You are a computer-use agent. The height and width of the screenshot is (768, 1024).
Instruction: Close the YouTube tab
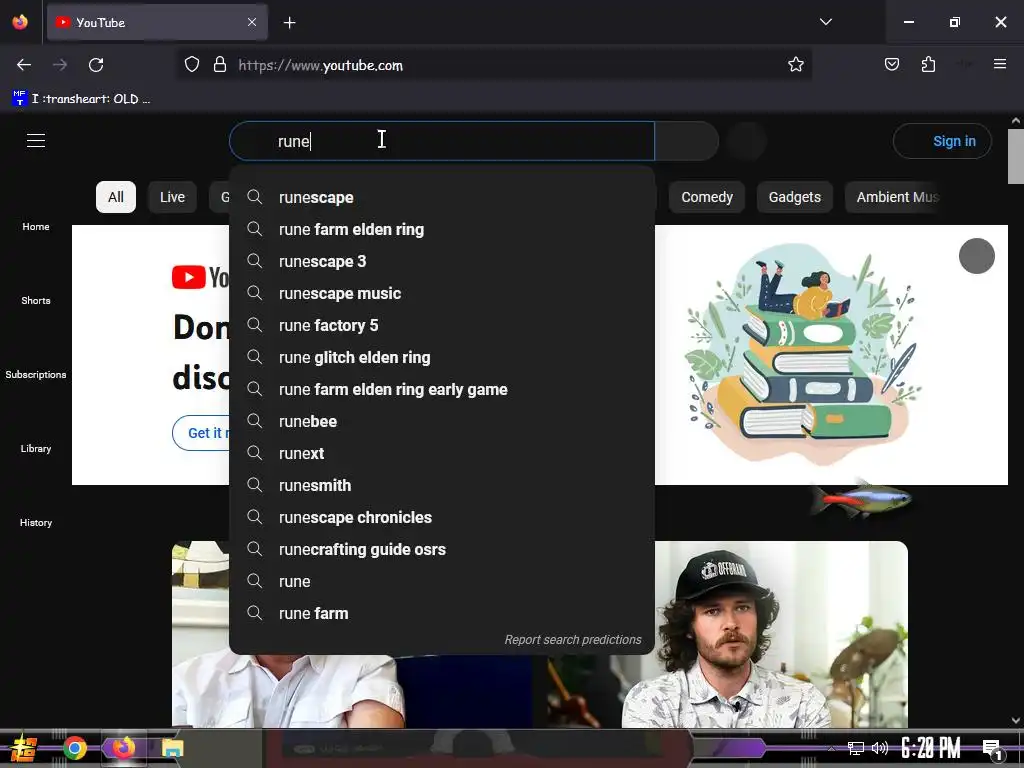click(252, 22)
